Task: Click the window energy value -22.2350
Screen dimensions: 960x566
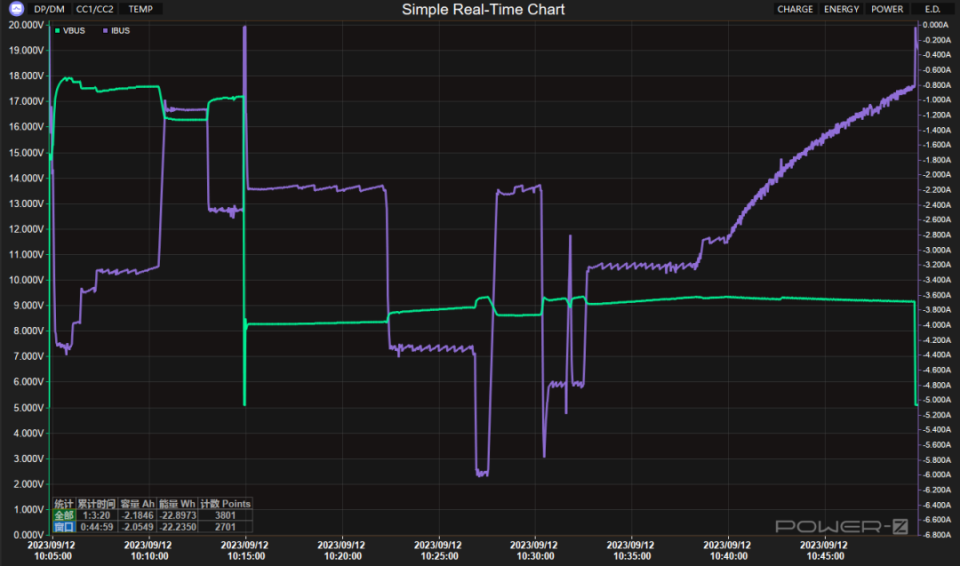Action: coord(178,527)
